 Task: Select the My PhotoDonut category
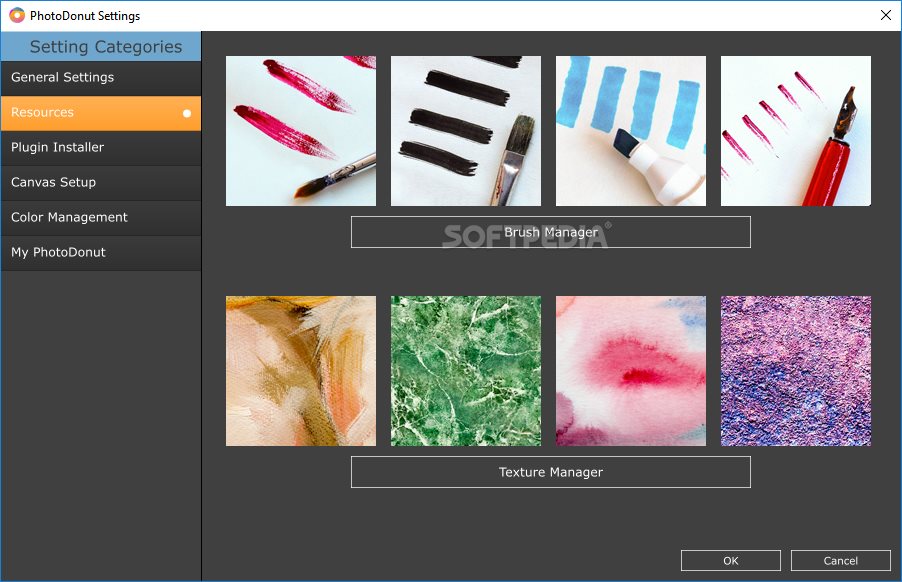click(x=101, y=253)
